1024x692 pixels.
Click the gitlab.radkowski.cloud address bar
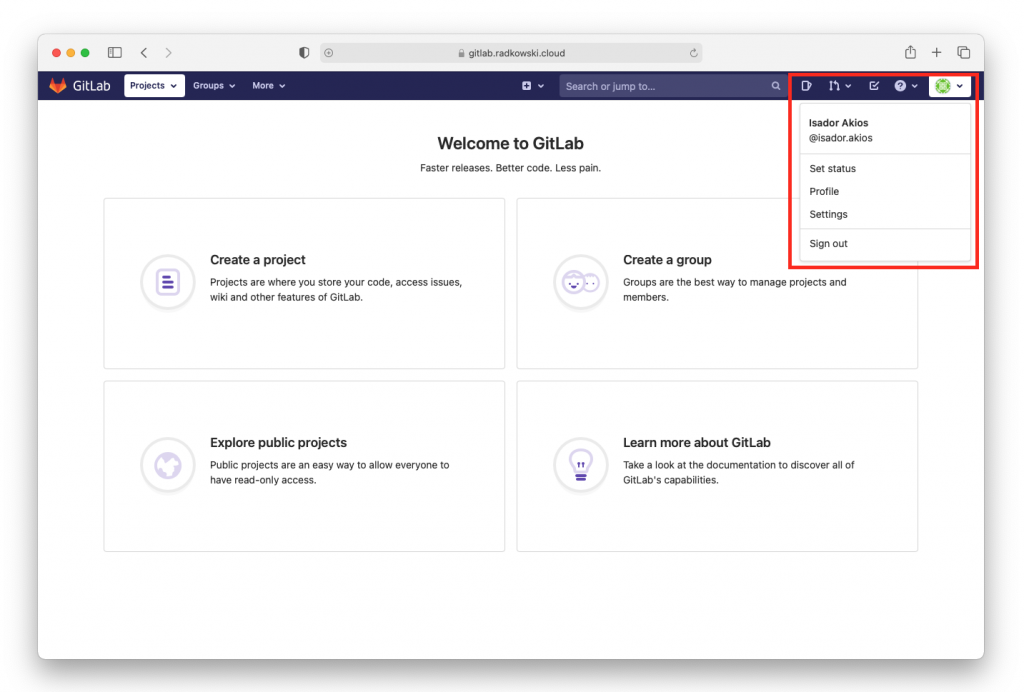pyautogui.click(x=511, y=53)
